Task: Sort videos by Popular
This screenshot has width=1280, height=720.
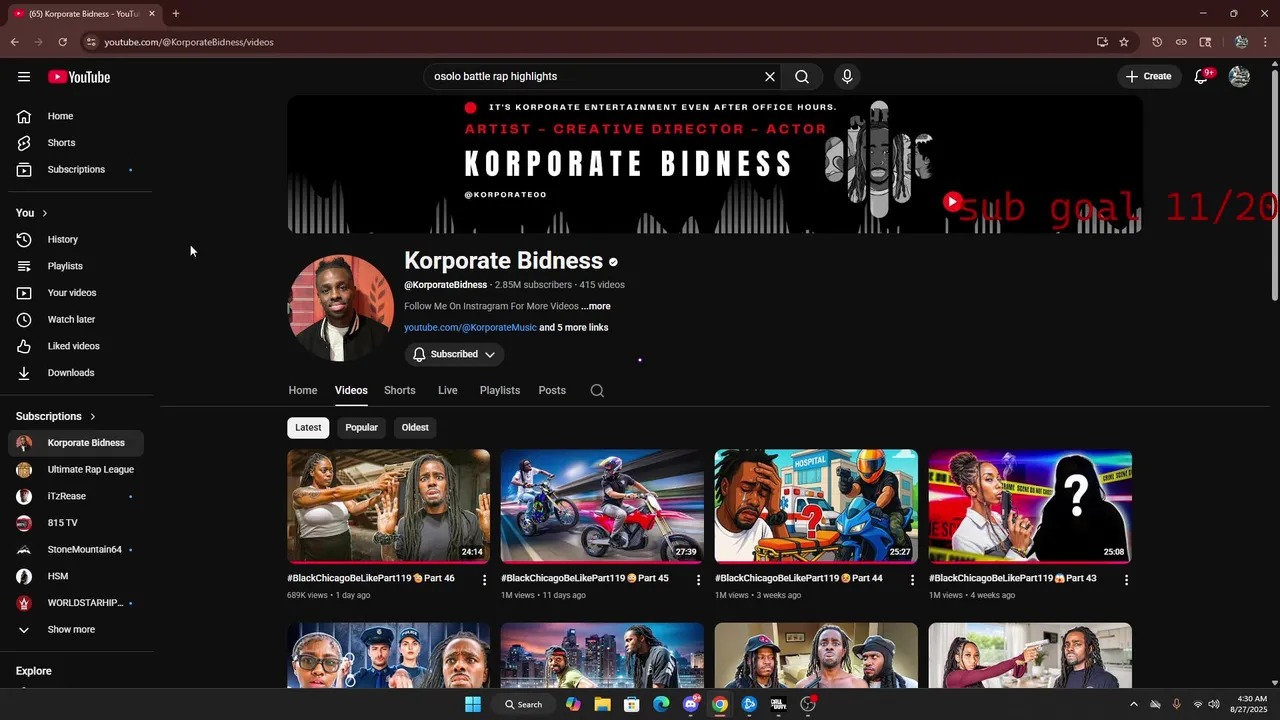Action: (x=362, y=428)
